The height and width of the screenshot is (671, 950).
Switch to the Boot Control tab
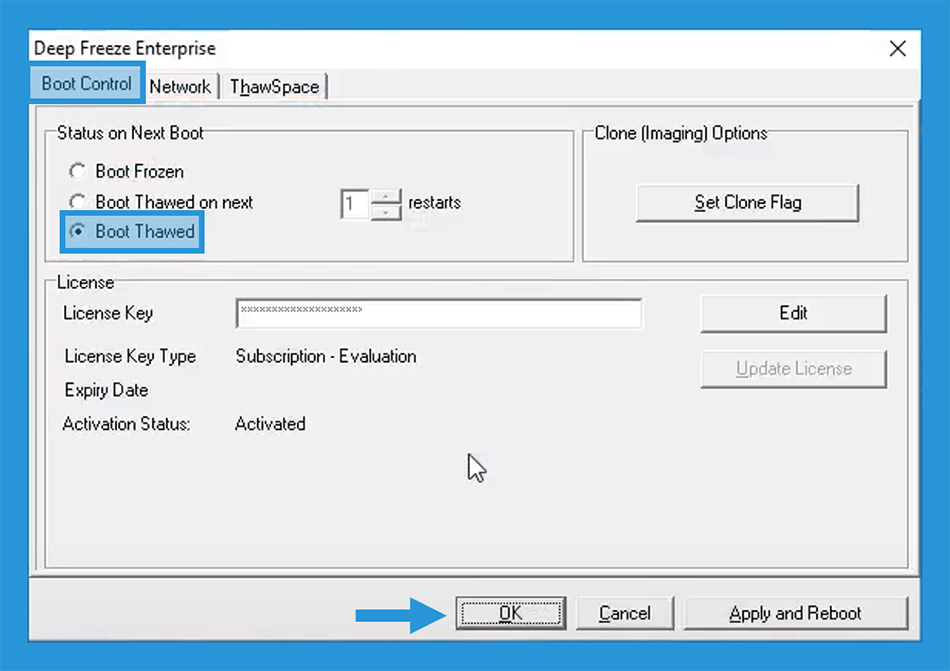[87, 84]
